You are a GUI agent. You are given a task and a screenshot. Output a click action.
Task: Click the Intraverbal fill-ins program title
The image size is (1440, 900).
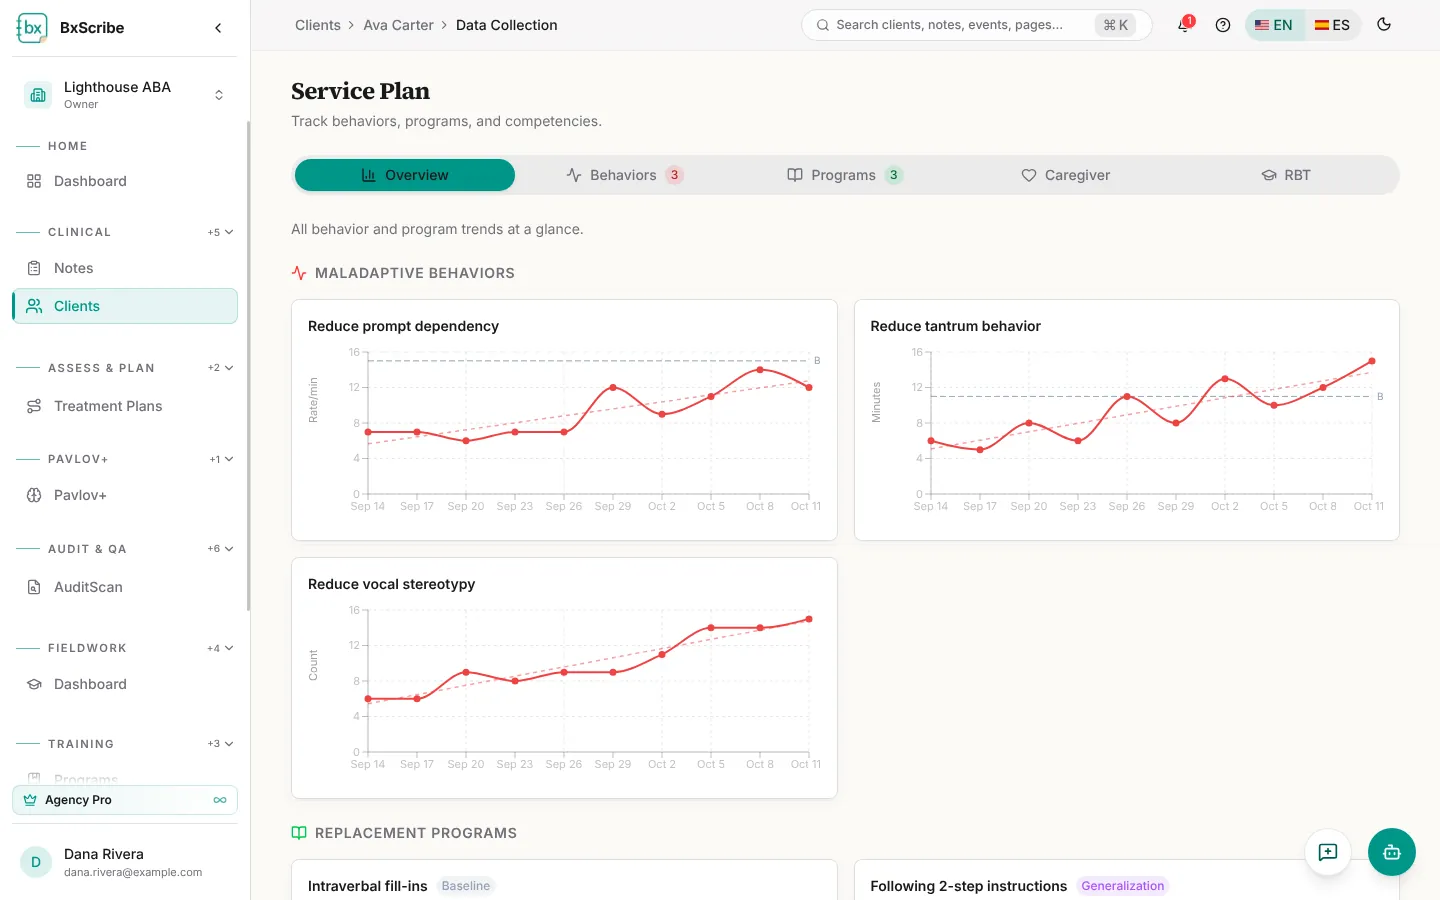pos(367,886)
